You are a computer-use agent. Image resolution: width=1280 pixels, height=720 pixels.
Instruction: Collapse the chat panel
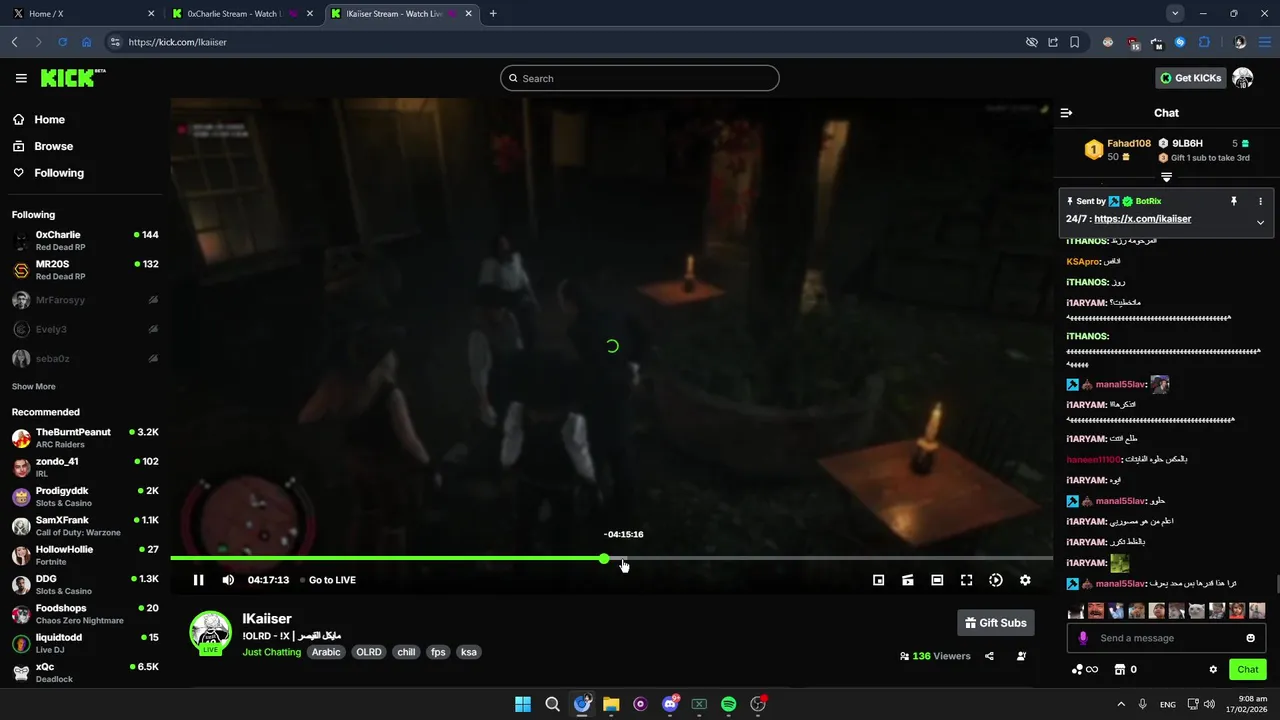click(x=1066, y=113)
